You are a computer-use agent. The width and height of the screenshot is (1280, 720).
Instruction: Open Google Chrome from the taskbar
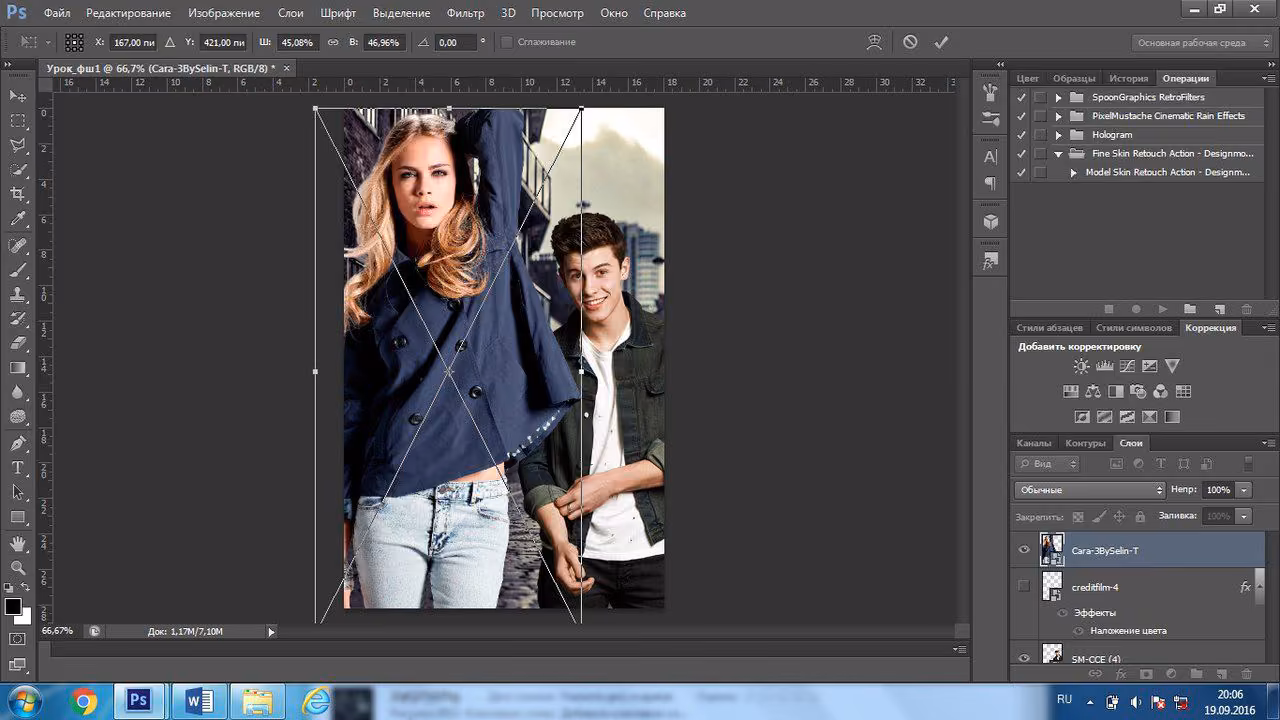(84, 701)
